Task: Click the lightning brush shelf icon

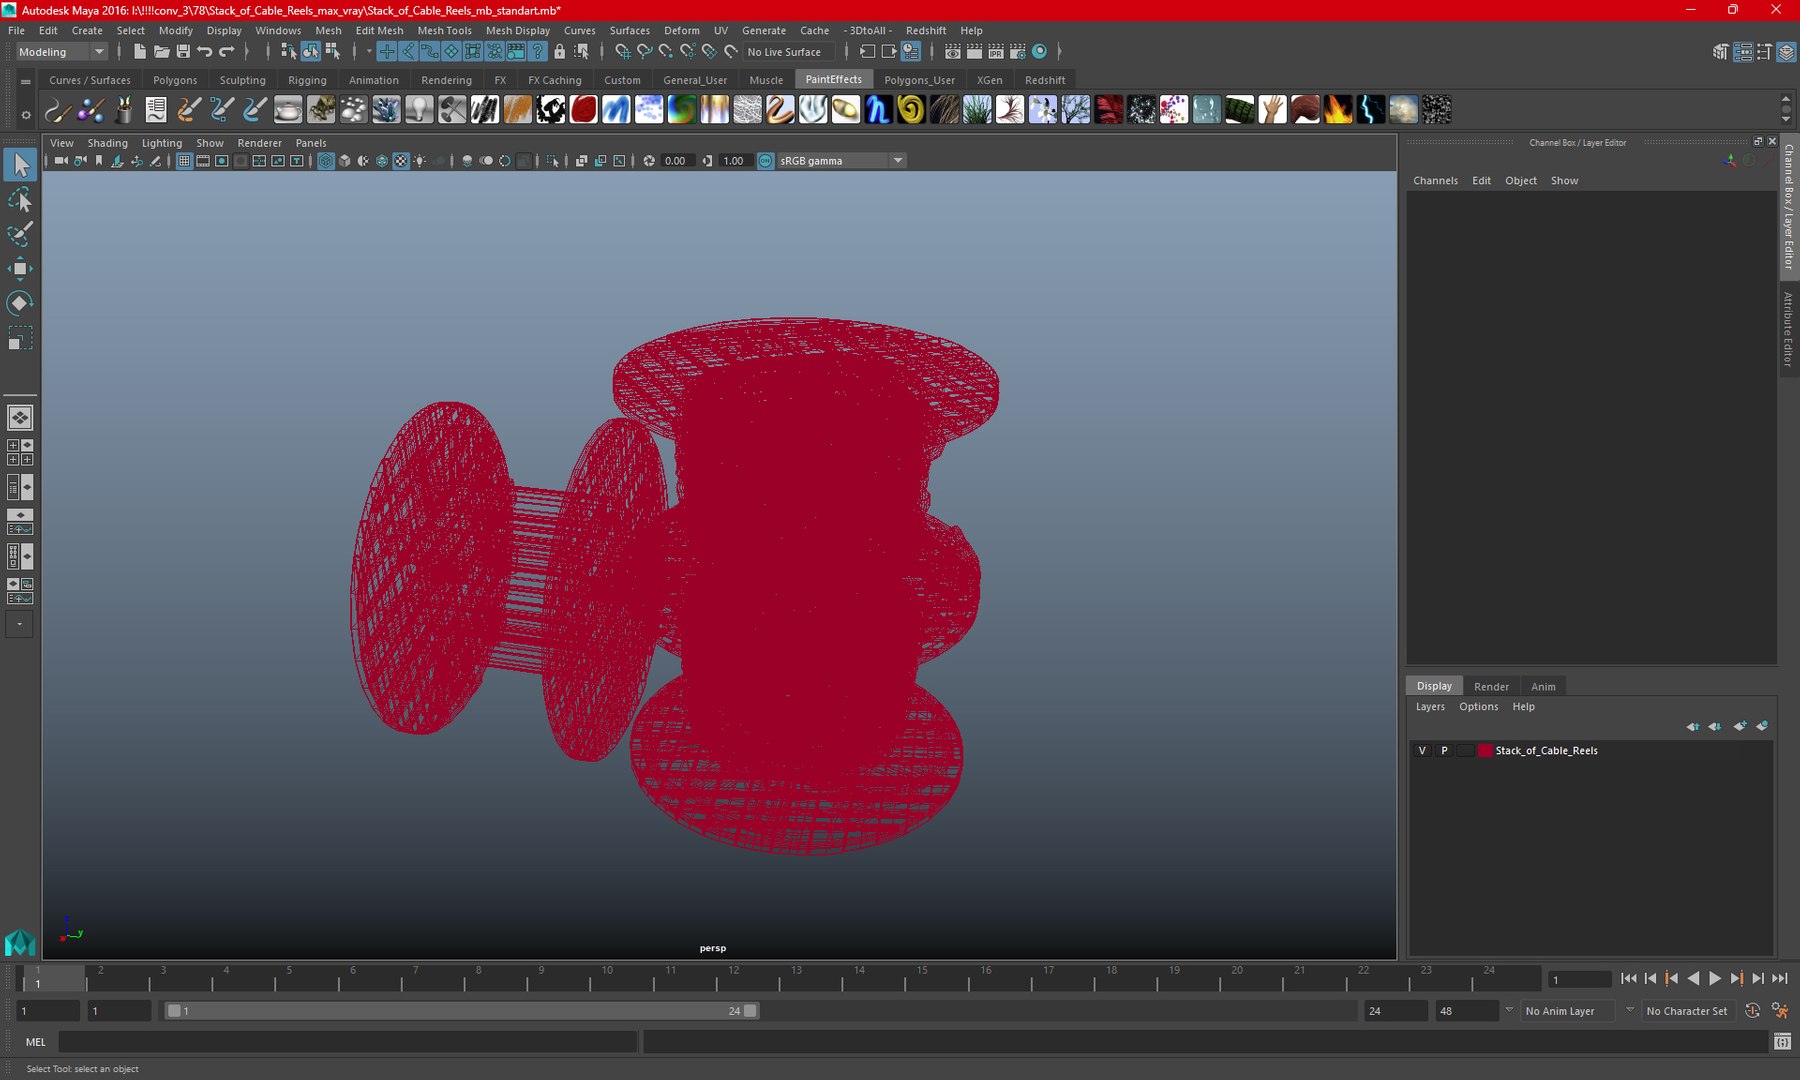Action: pyautogui.click(x=1371, y=109)
